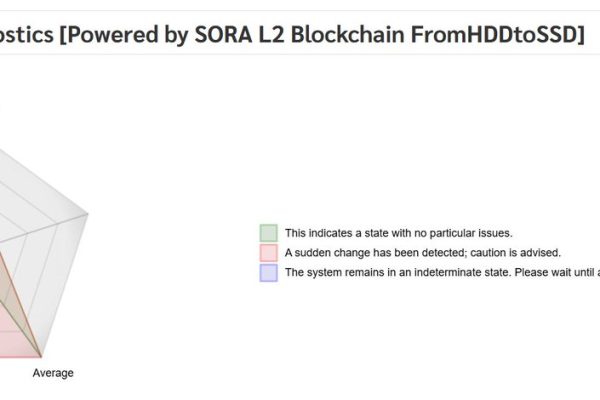Click the "Average" axis label
Image resolution: width=600 pixels, height=400 pixels.
click(53, 373)
